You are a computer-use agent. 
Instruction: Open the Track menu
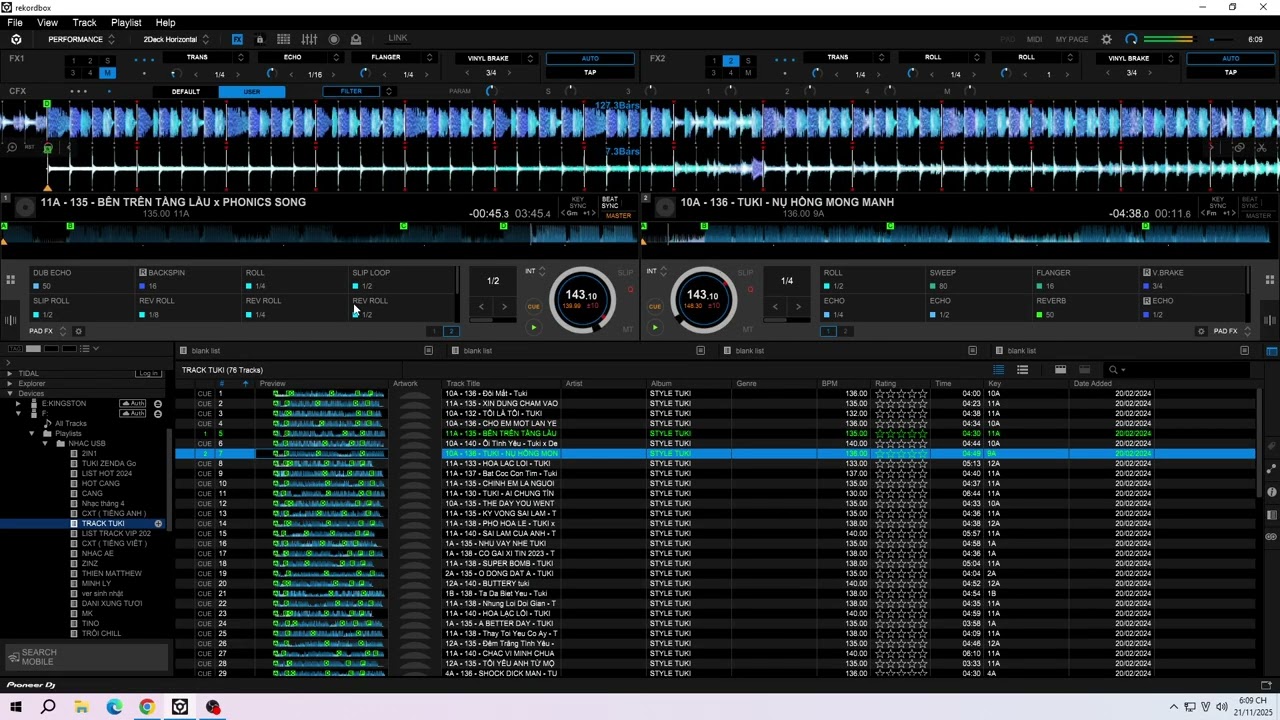(x=85, y=22)
